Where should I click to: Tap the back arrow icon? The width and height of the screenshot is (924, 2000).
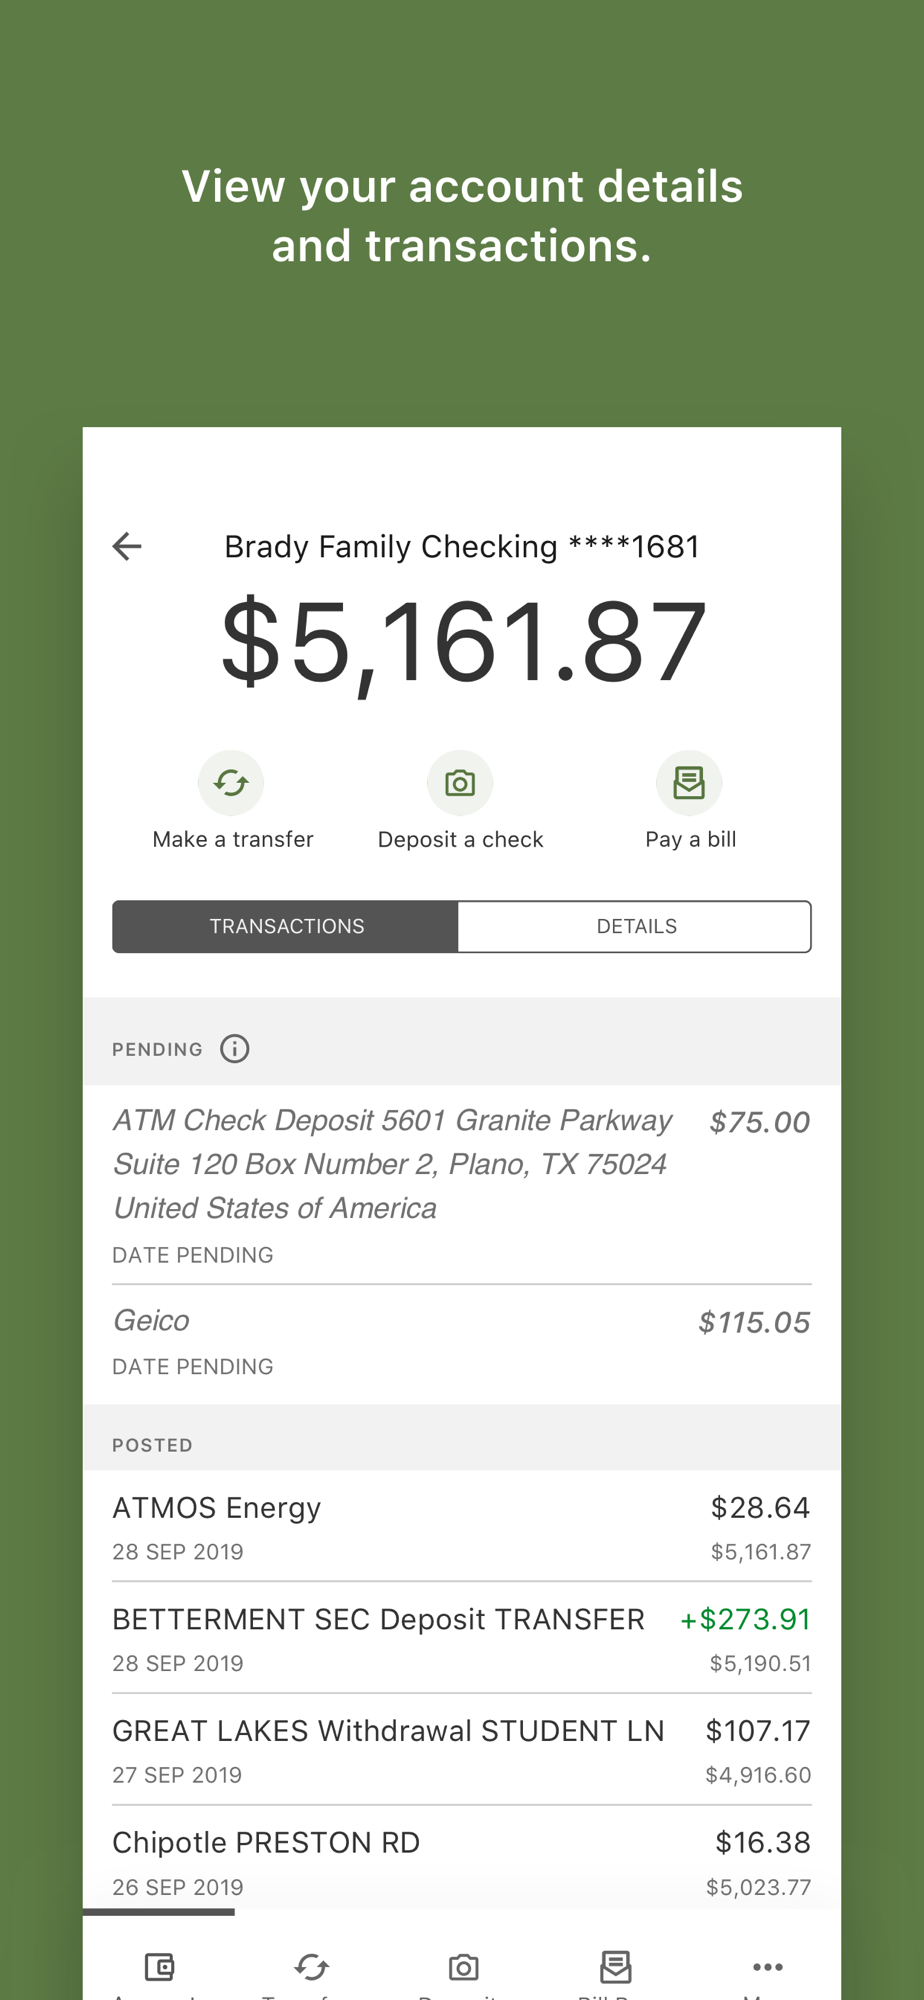127,547
